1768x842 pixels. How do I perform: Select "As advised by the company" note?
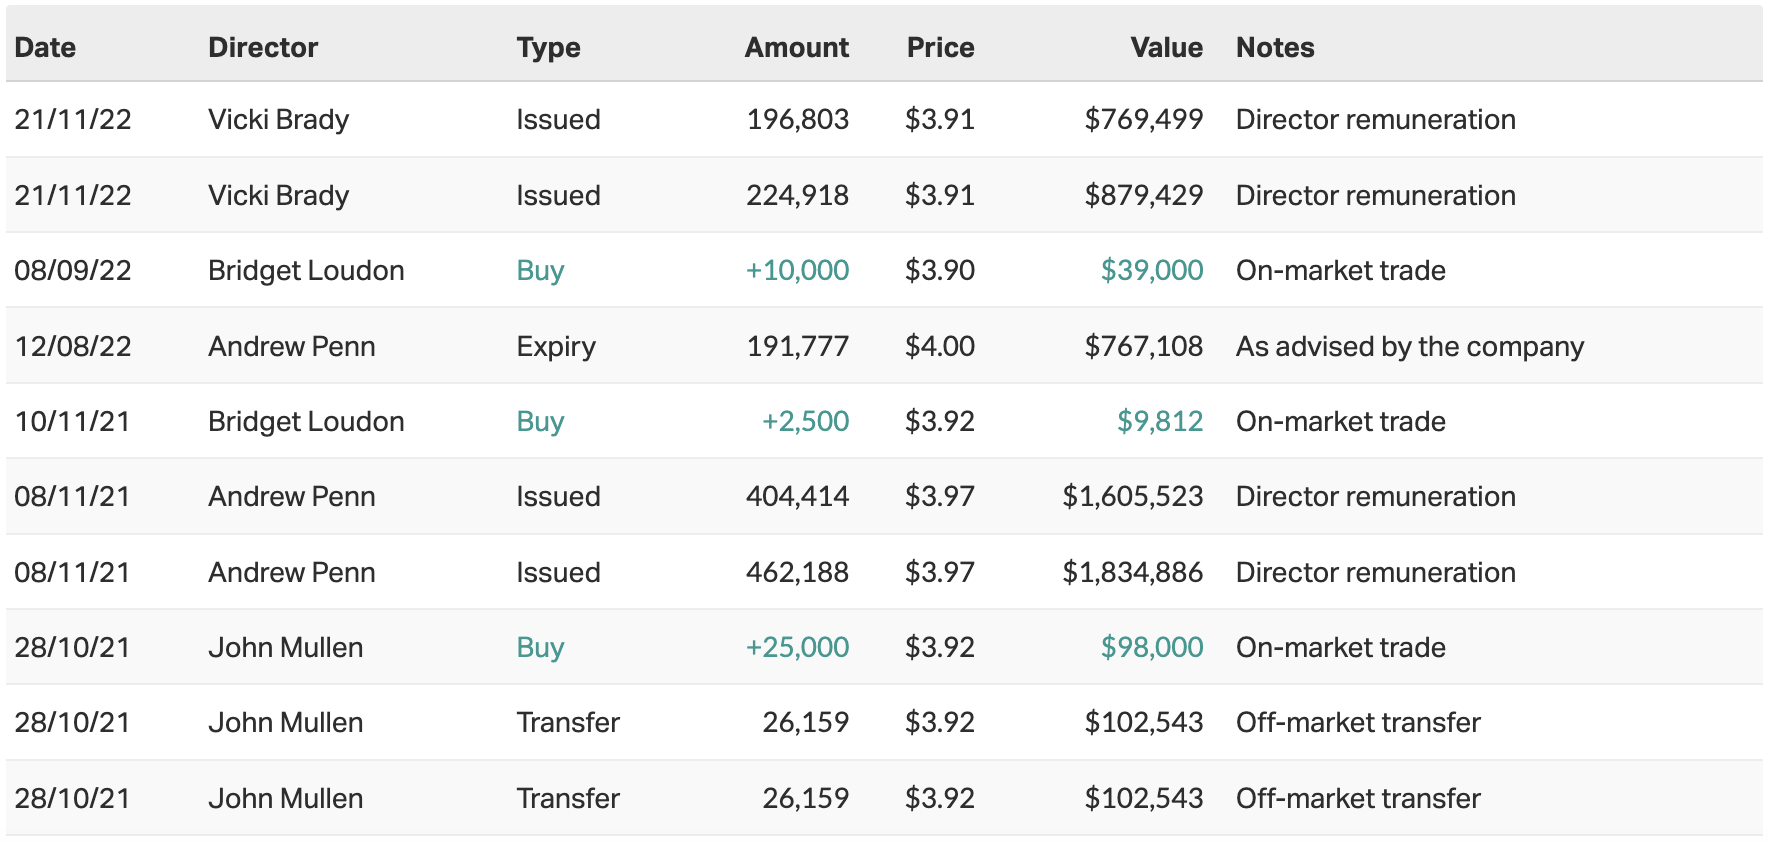click(x=1410, y=346)
